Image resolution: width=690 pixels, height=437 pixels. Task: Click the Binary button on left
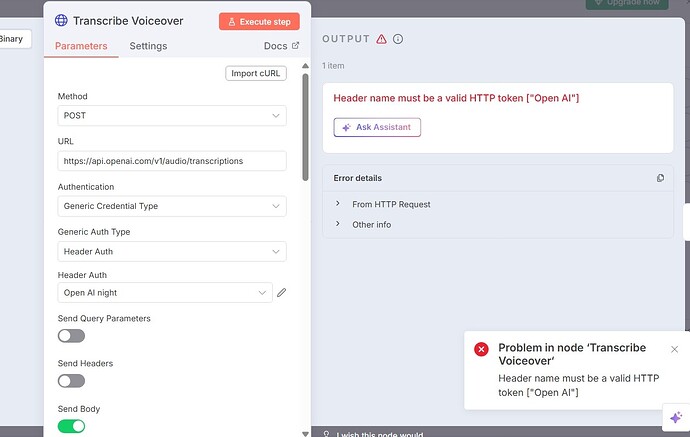pyautogui.click(x=15, y=39)
